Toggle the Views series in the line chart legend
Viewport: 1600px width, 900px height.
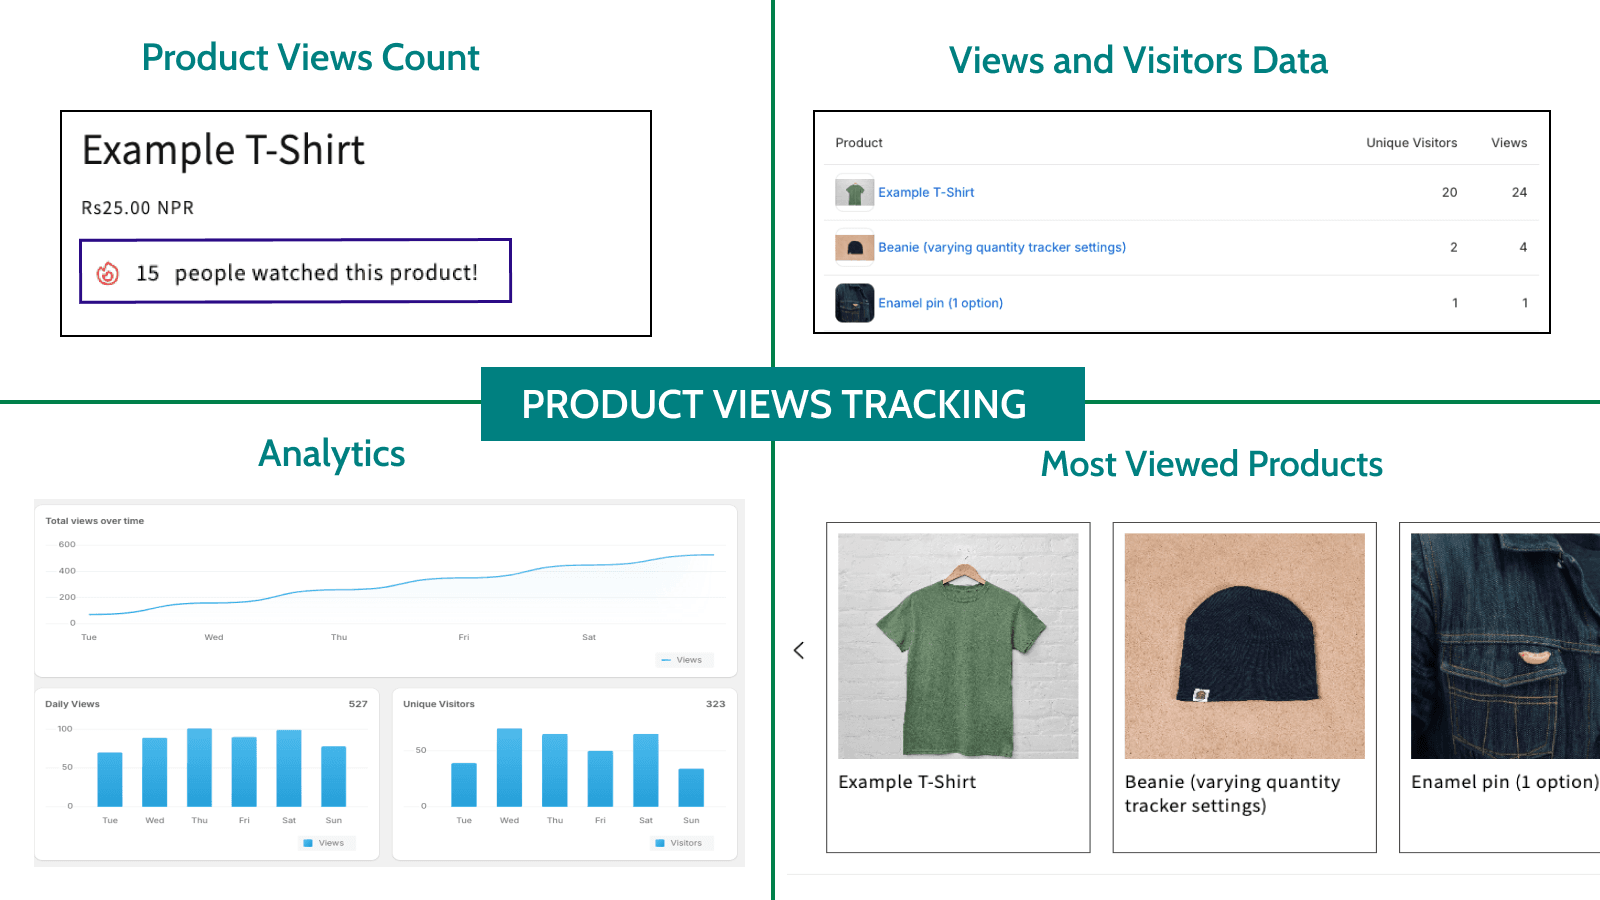pos(683,659)
